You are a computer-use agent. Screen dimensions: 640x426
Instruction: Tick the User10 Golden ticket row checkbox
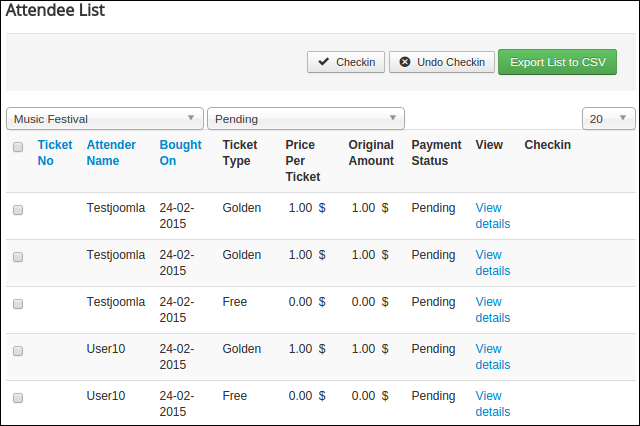pyautogui.click(x=18, y=351)
